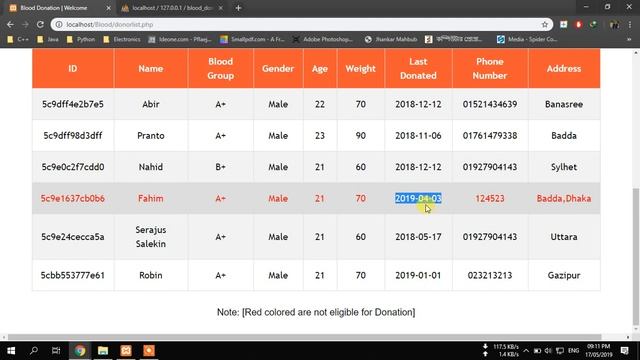Viewport: 640px width, 360px height.
Task: Open XAMPP icon on taskbar
Action: 126,351
